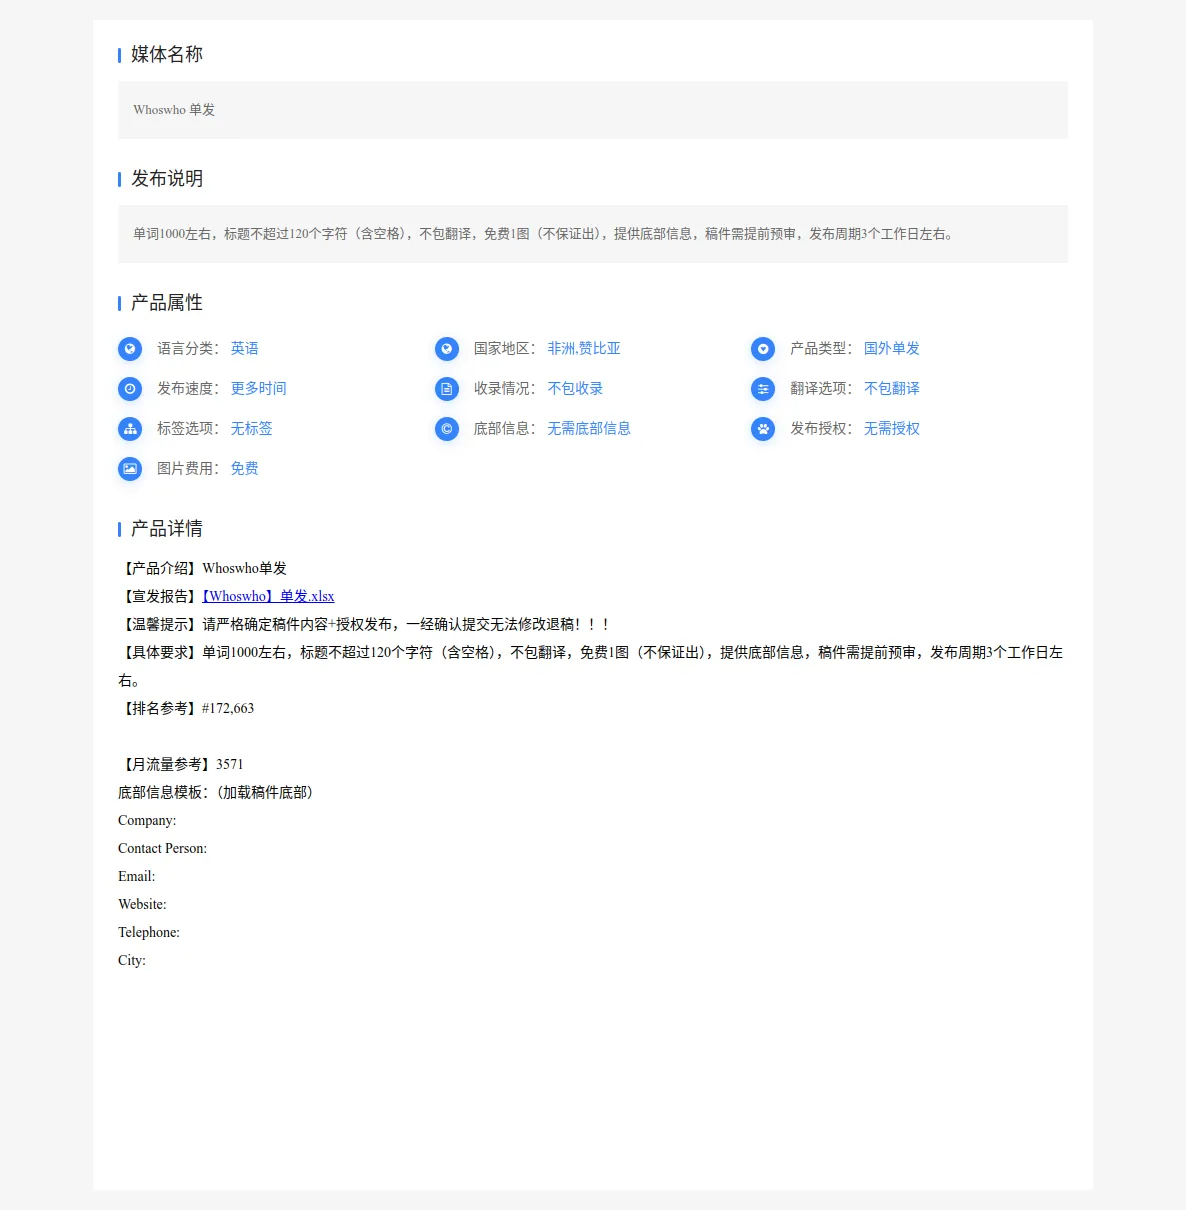Click the 图片费用 label
Viewport: 1186px width, 1210px height.
[188, 469]
